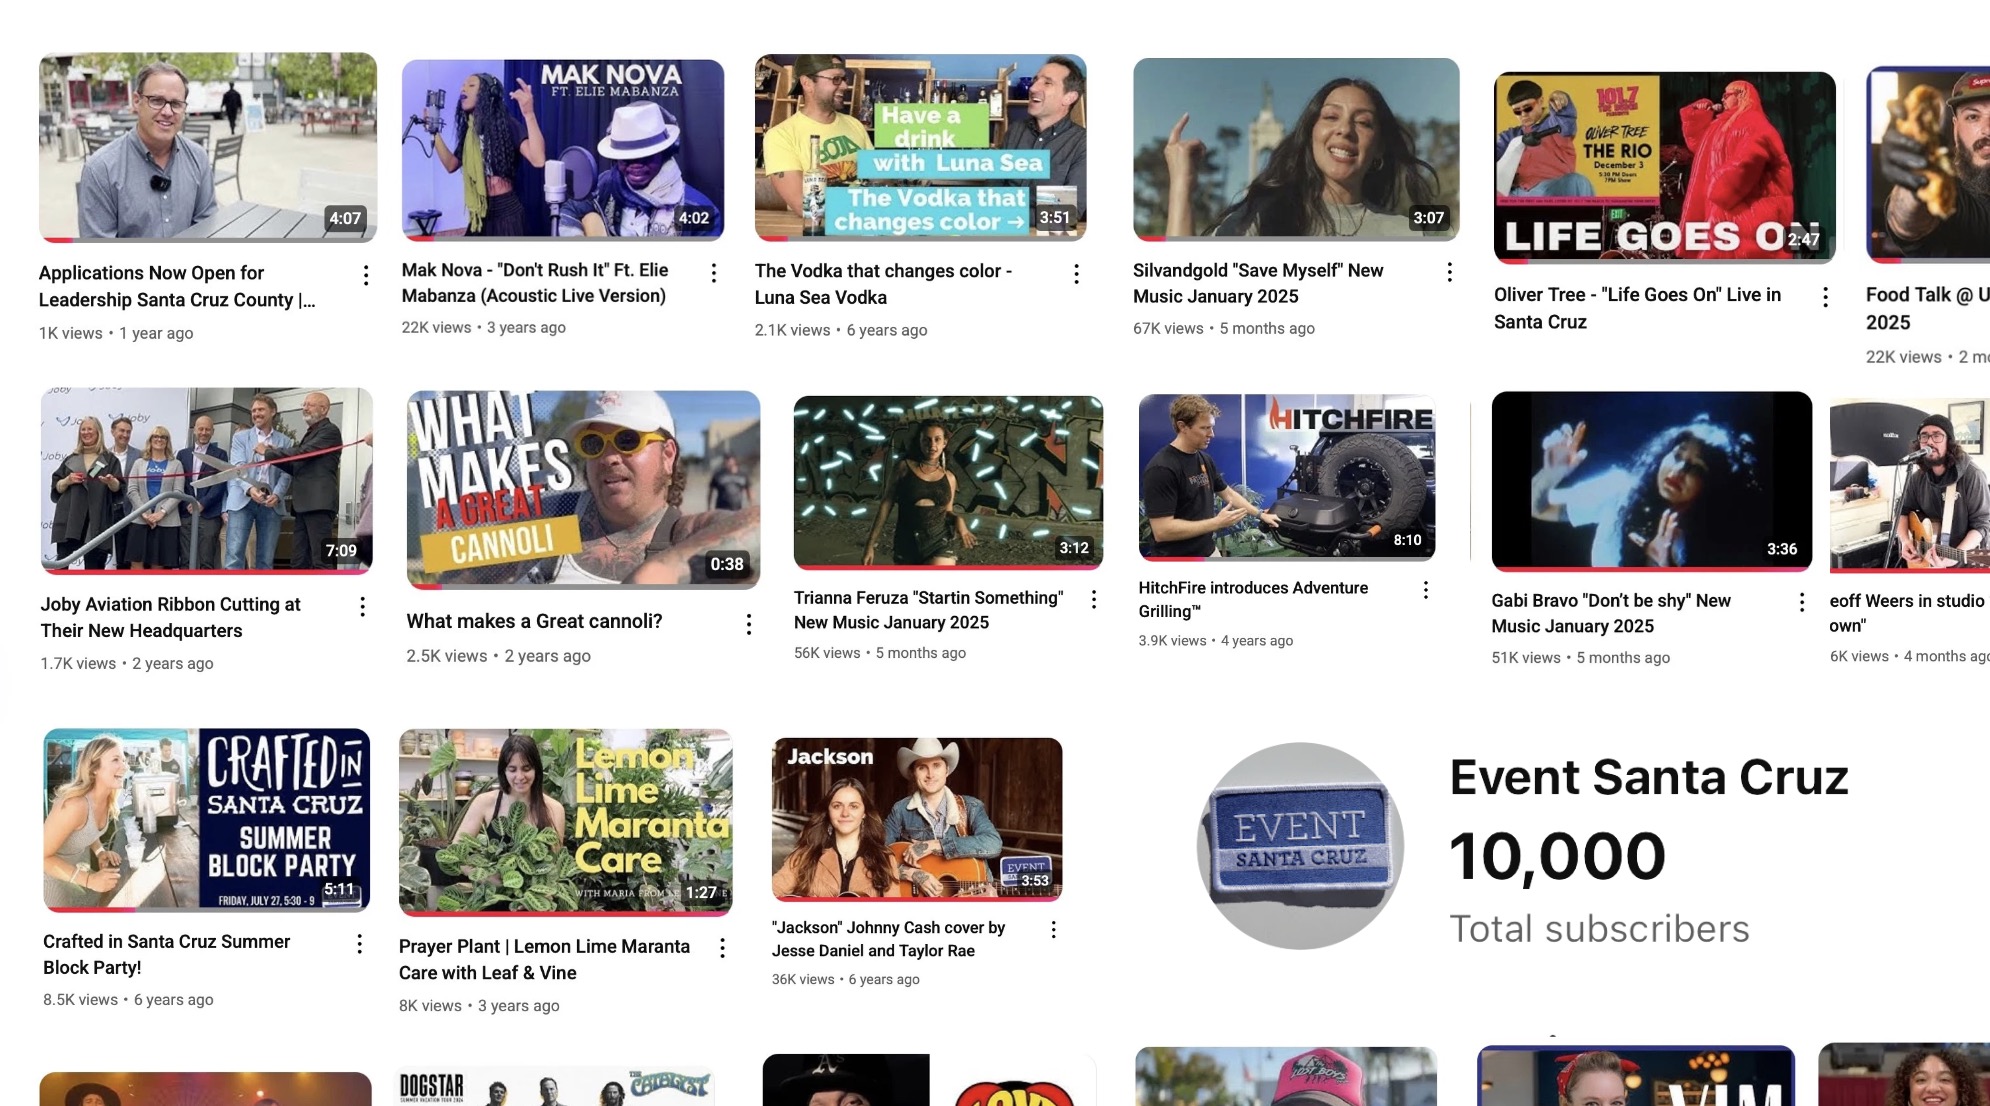Open Trianna Feruza graffiti wall thumbnail

click(x=948, y=482)
